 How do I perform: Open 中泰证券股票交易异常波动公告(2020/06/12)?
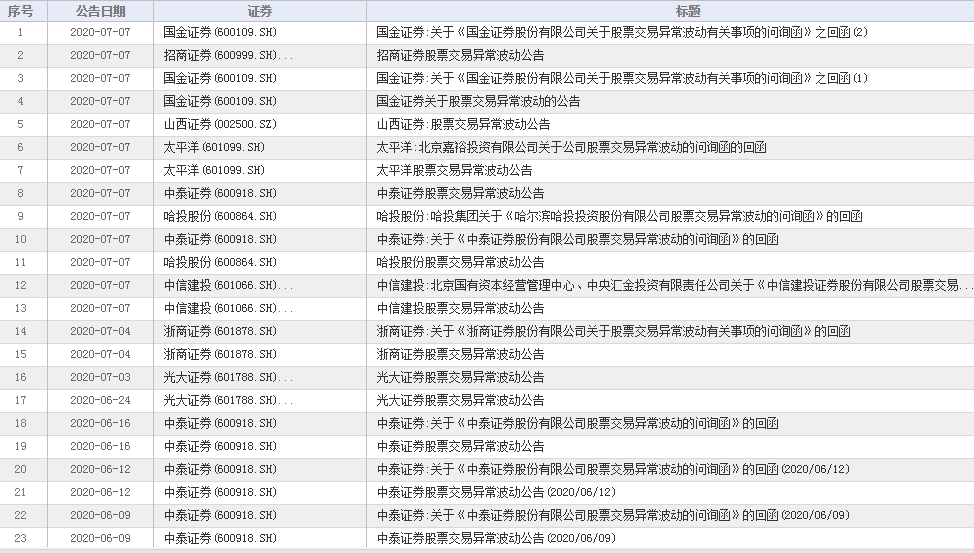click(x=496, y=492)
